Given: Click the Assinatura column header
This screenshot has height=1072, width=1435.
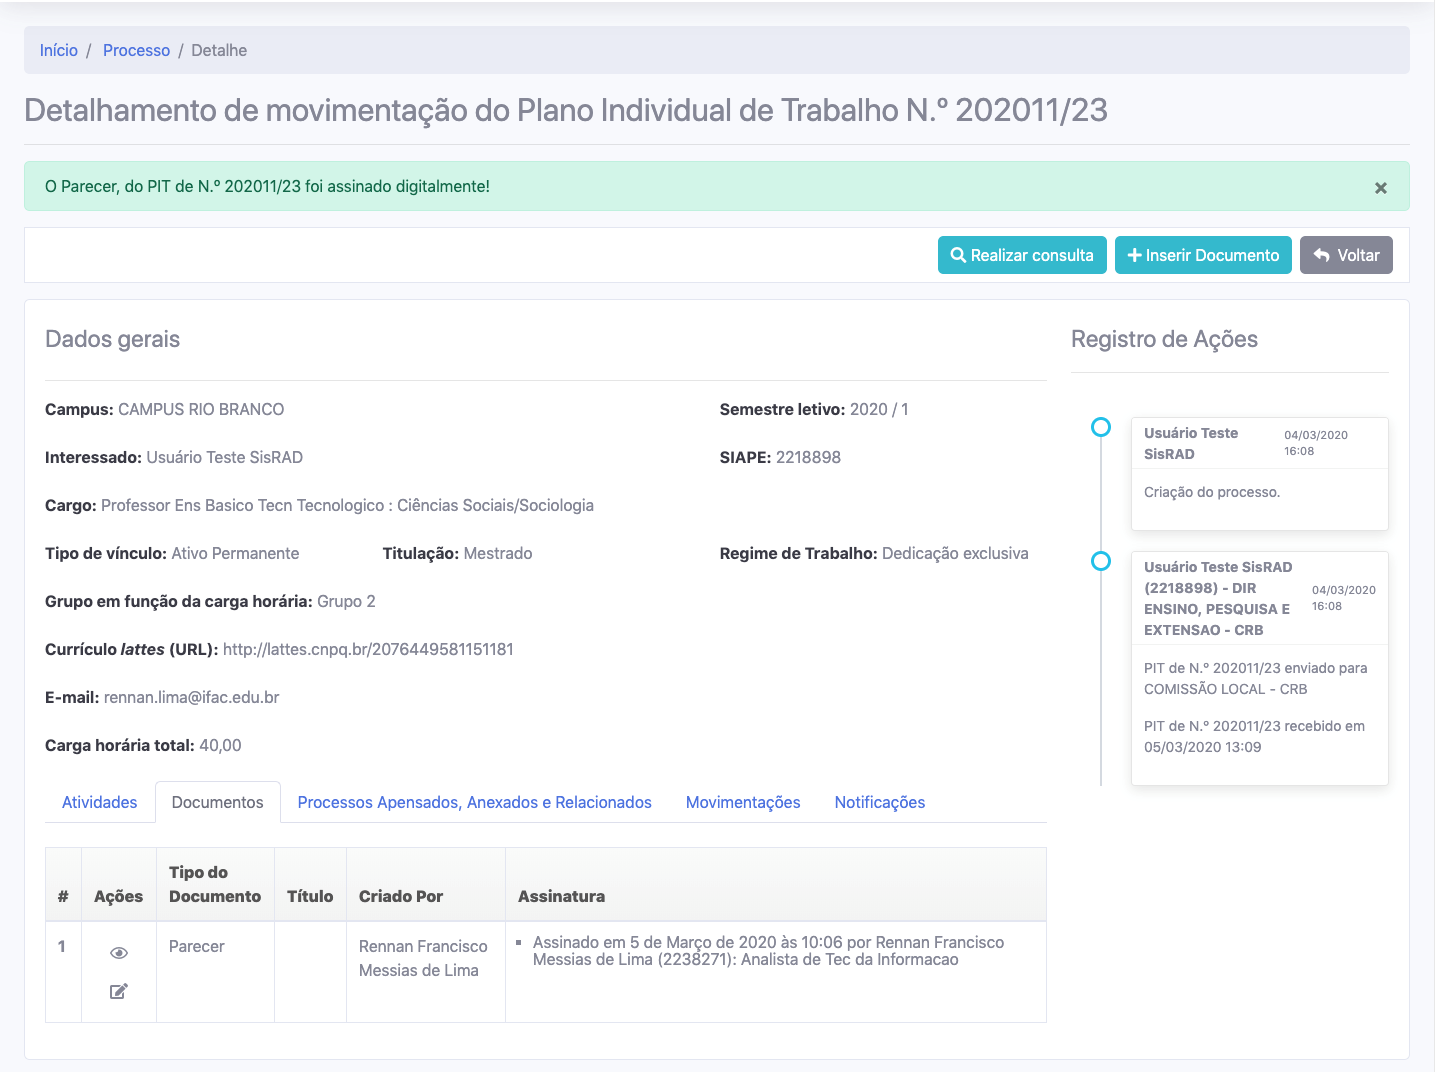Looking at the screenshot, I should 561,896.
